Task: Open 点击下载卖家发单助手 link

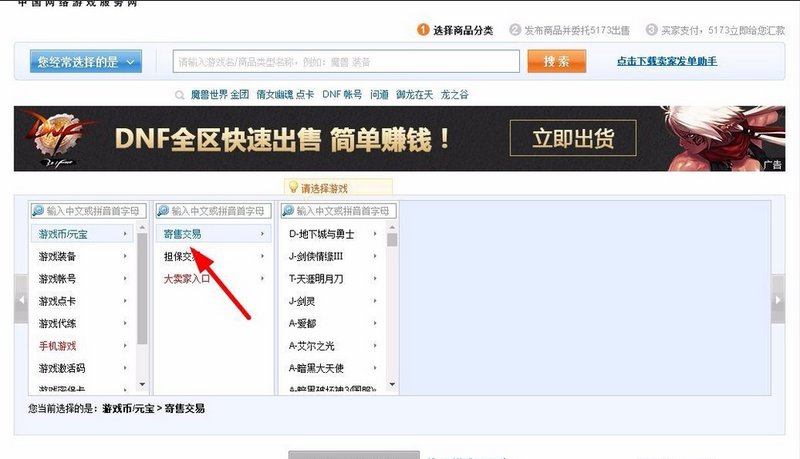Action: pos(667,61)
